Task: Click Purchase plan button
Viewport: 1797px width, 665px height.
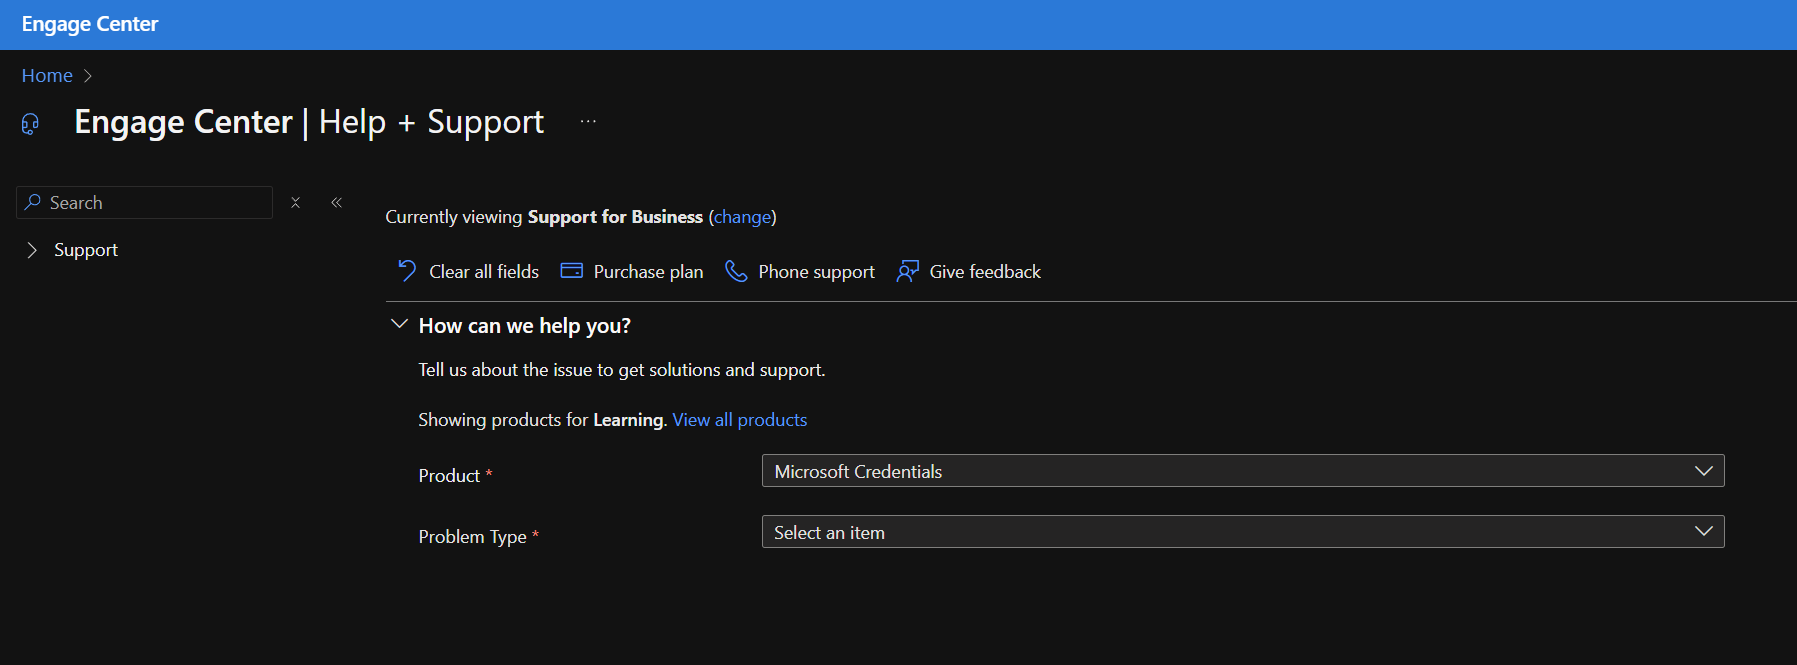Action: (x=632, y=271)
